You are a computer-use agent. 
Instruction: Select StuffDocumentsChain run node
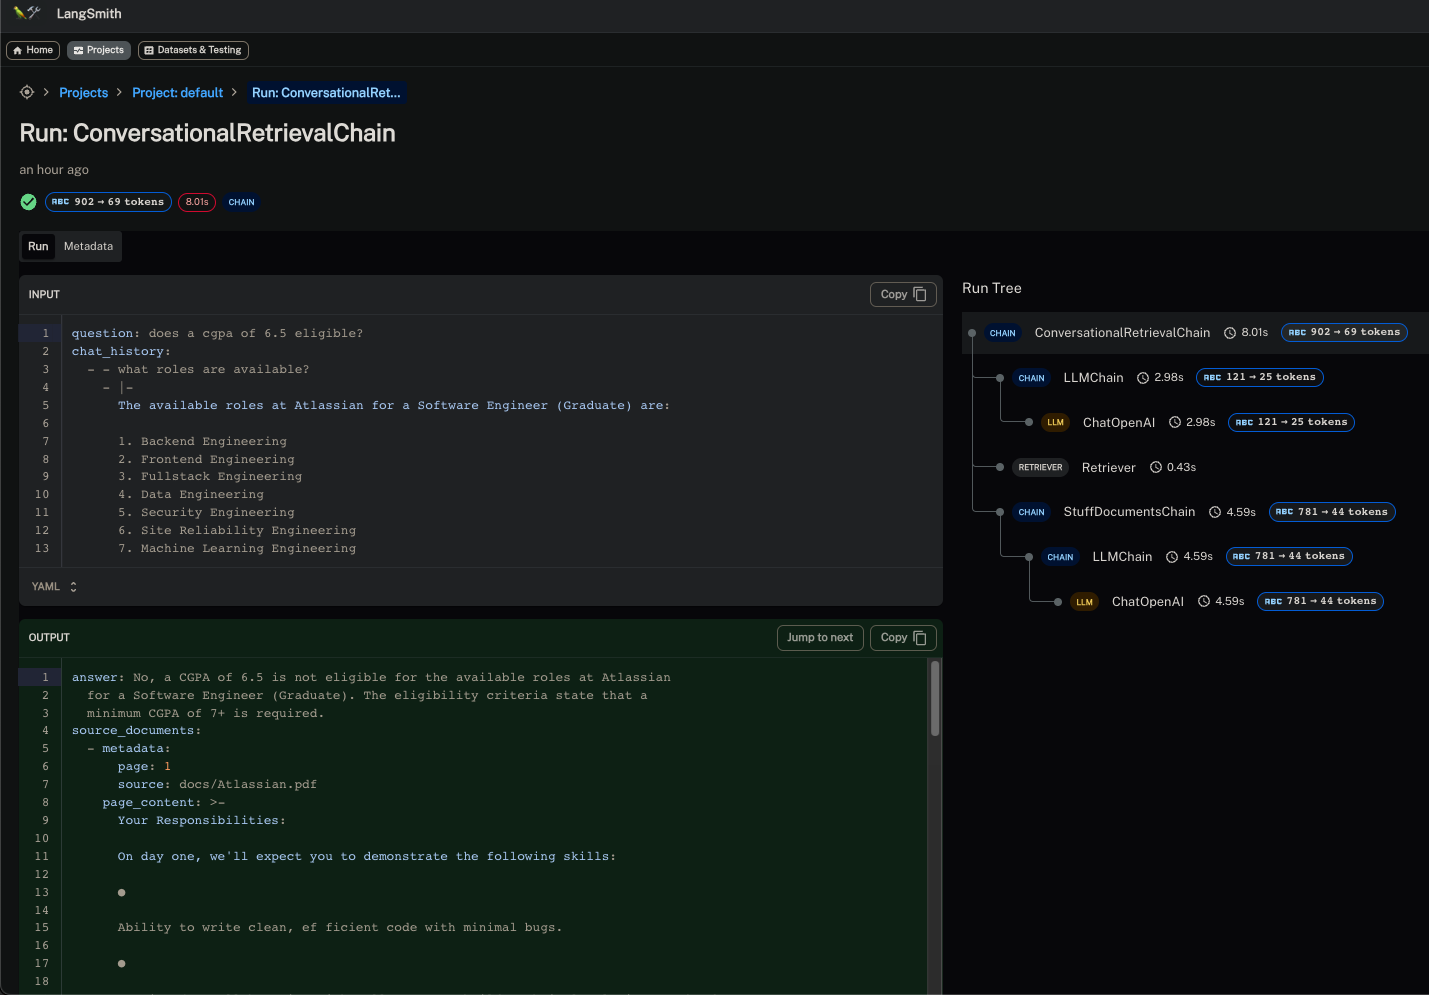click(x=1129, y=512)
